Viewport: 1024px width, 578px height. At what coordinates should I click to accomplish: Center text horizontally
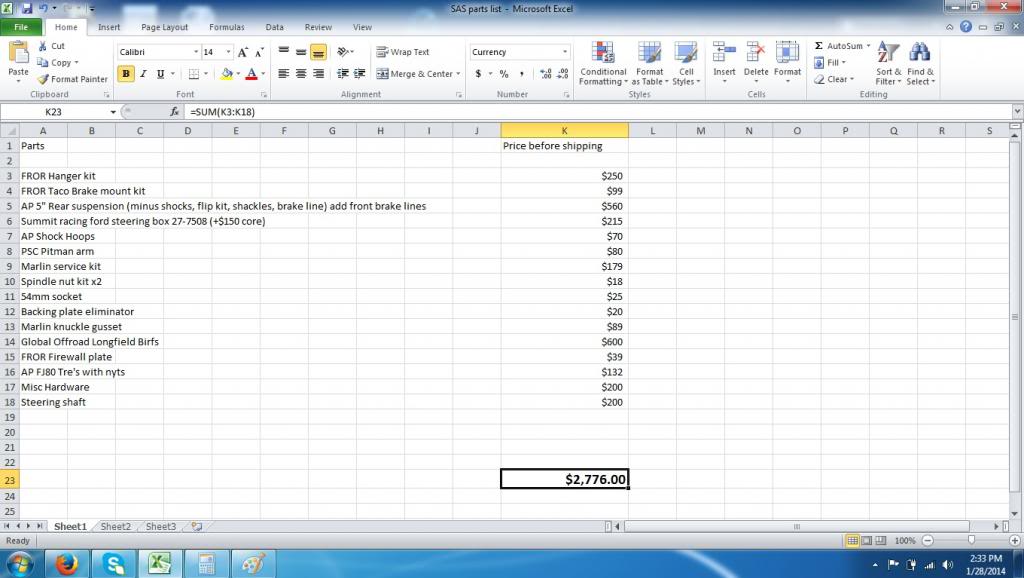tap(300, 74)
